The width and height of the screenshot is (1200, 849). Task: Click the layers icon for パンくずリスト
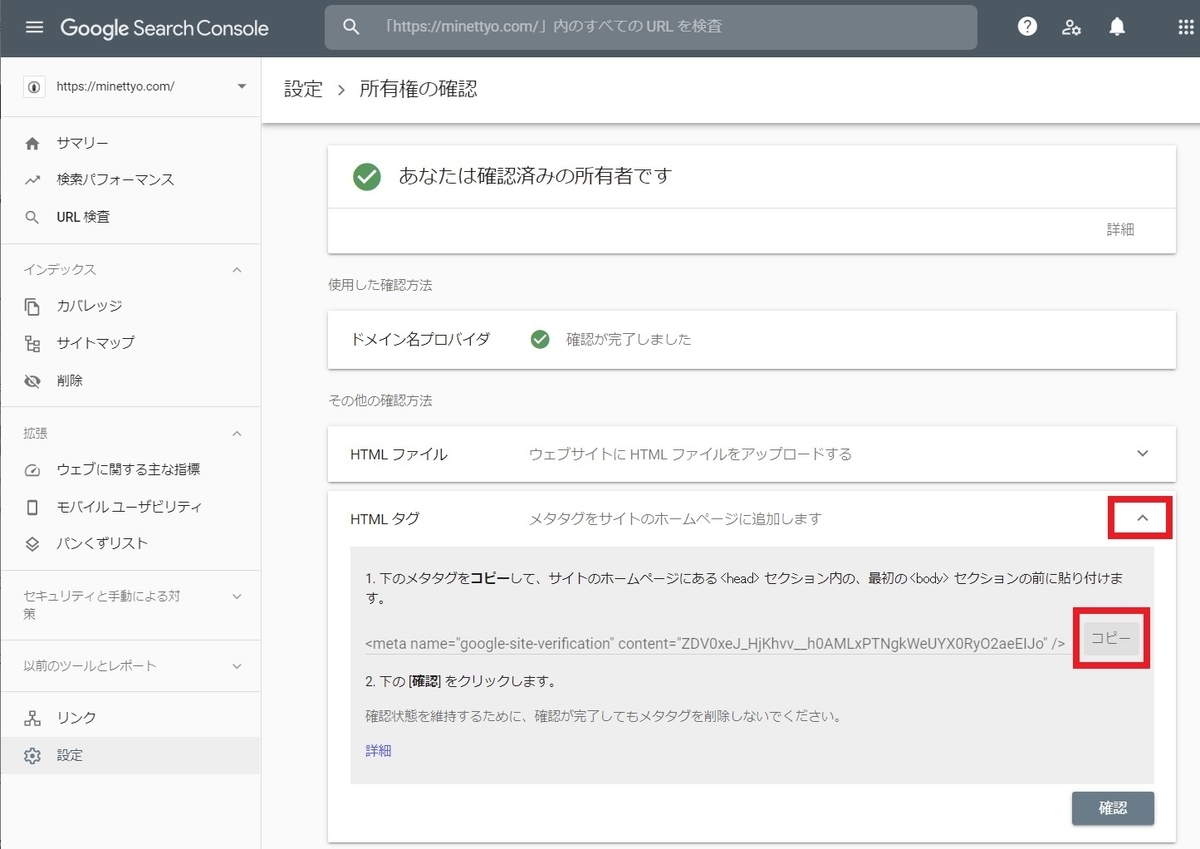pyautogui.click(x=32, y=543)
